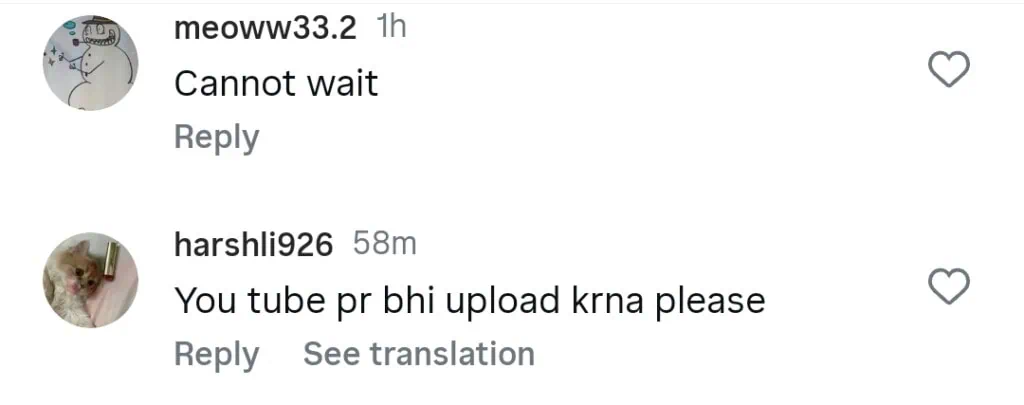Show translation of harshli926's comment
The image size is (1024, 405).
[419, 354]
